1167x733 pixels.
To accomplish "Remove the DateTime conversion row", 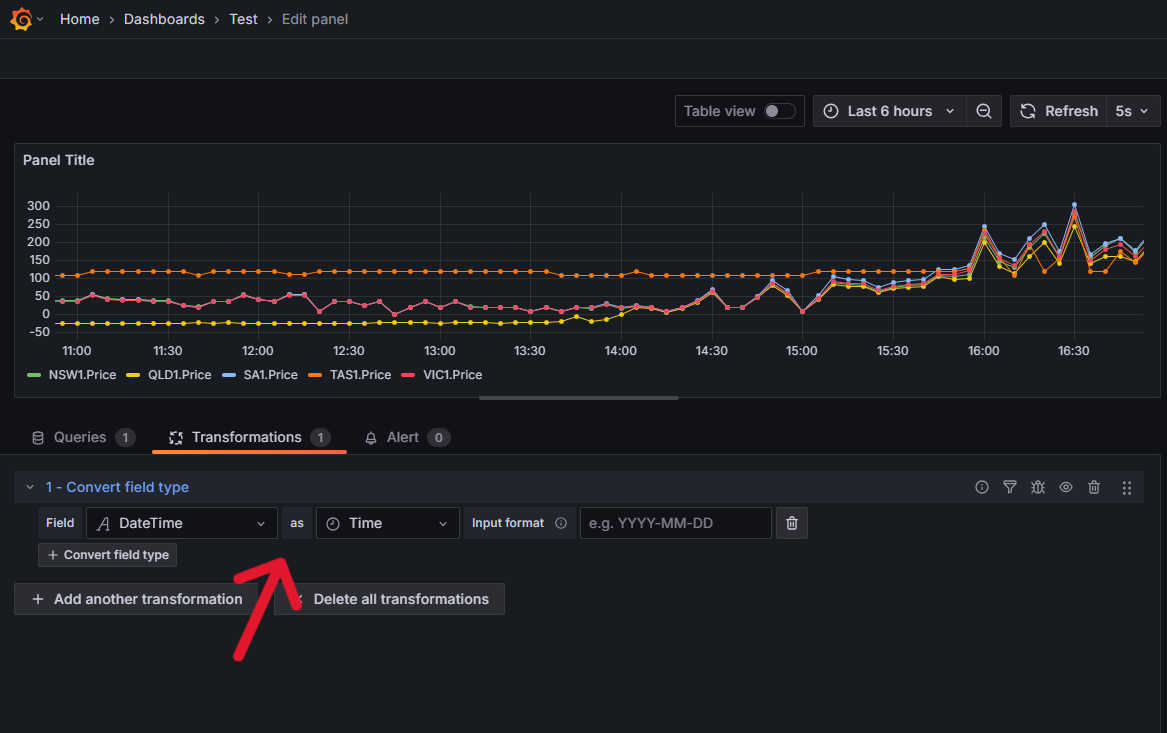I will point(792,523).
